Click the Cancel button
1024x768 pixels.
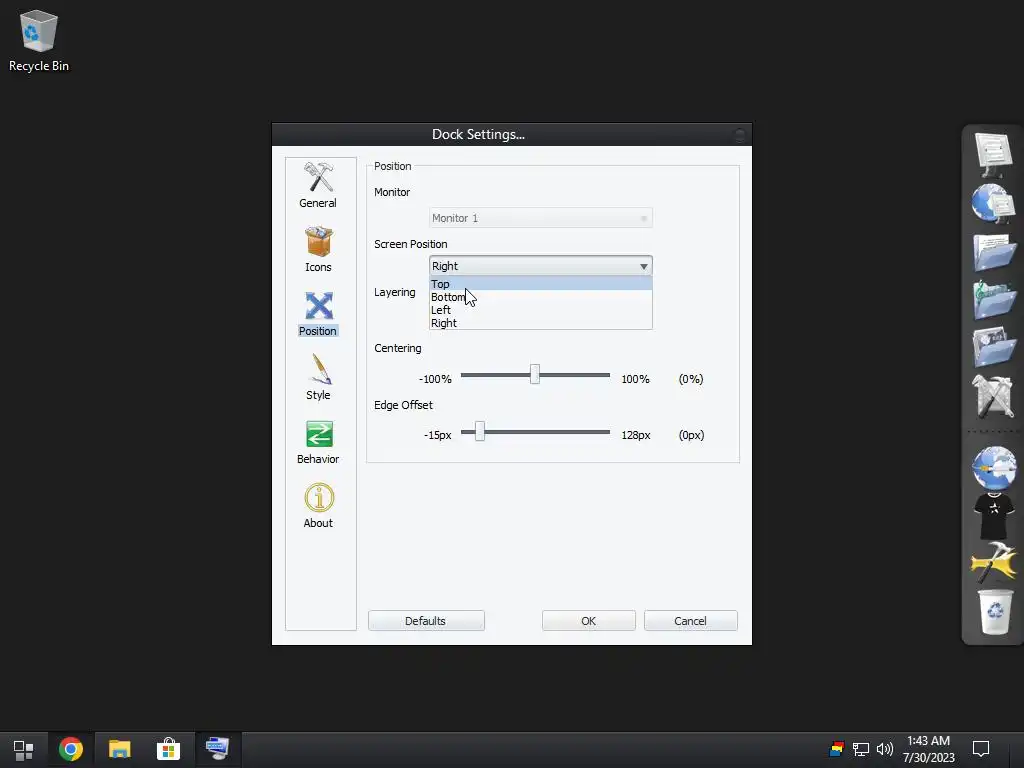click(x=690, y=620)
